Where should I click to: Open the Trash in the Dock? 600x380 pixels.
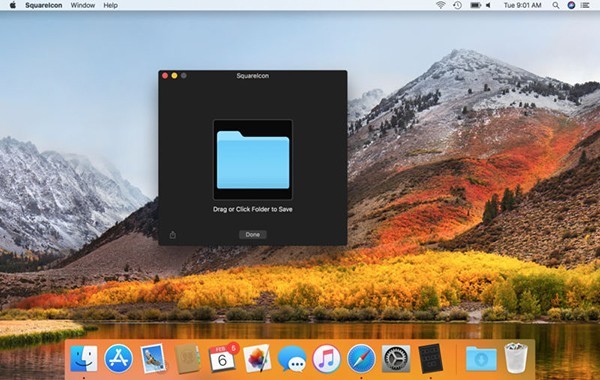pos(516,358)
